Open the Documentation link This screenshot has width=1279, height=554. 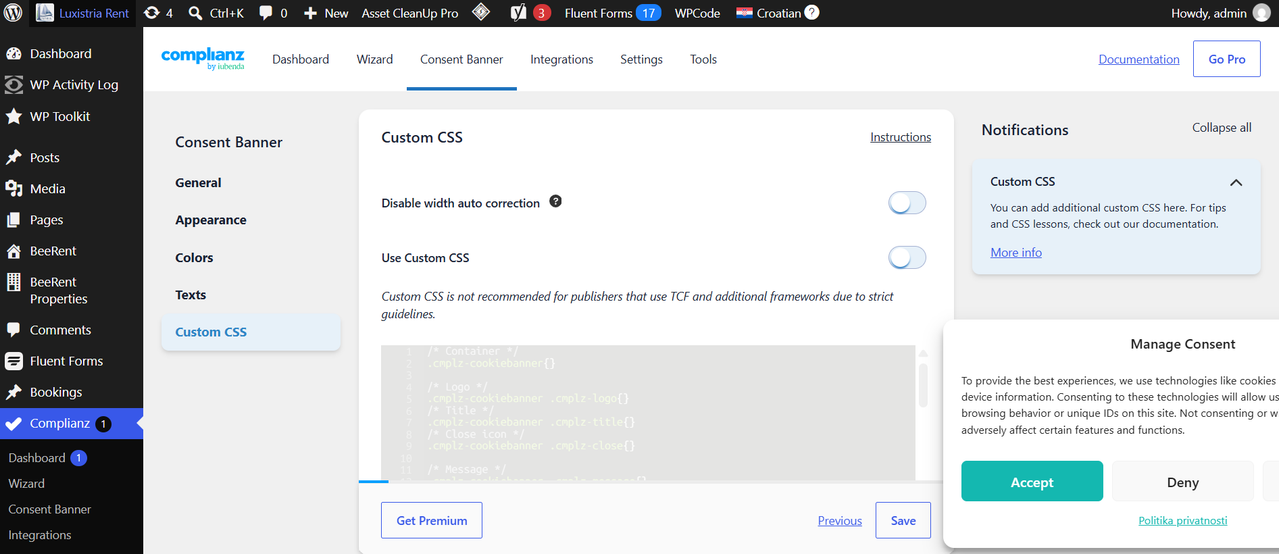point(1139,59)
